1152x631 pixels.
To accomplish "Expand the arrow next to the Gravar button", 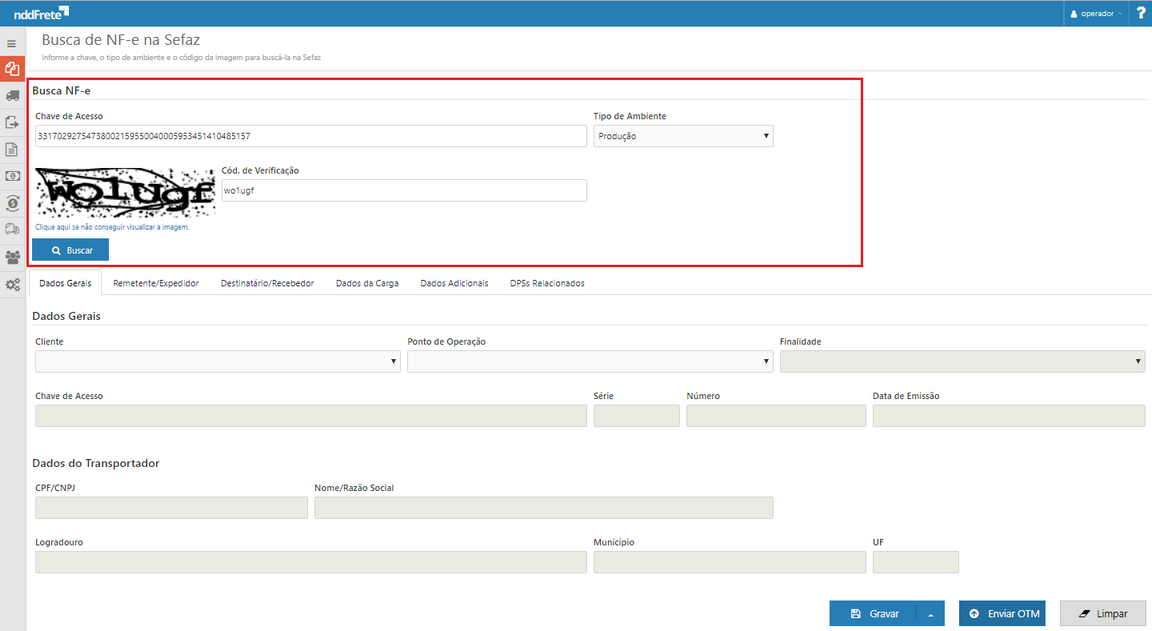I will click(930, 614).
